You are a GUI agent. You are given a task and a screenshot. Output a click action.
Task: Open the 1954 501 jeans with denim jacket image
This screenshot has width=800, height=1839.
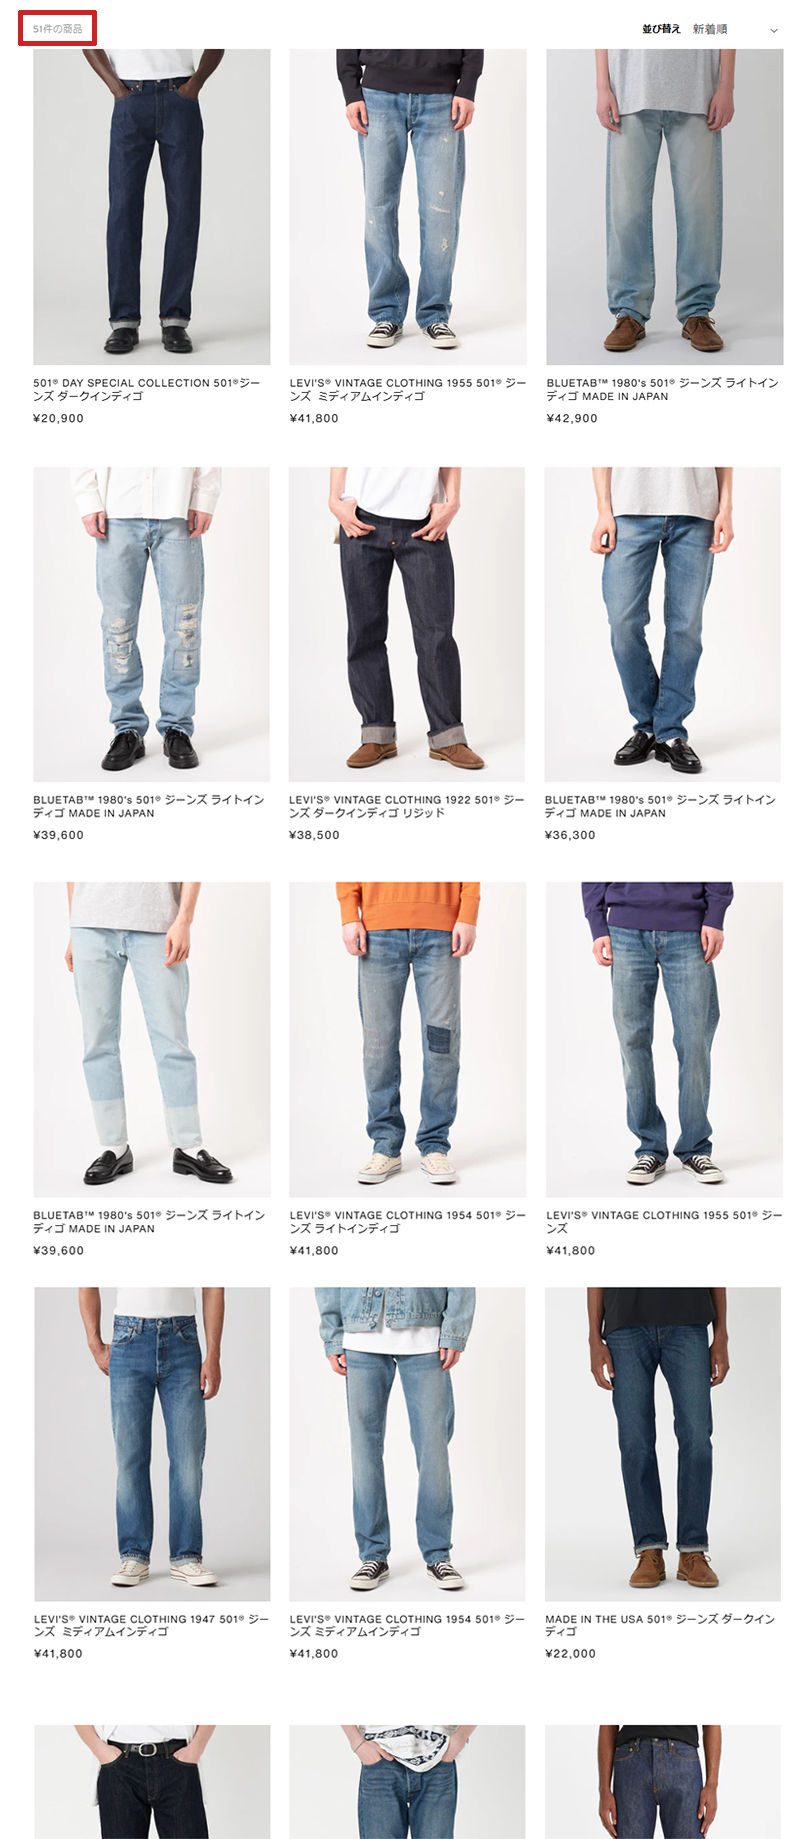[407, 1444]
